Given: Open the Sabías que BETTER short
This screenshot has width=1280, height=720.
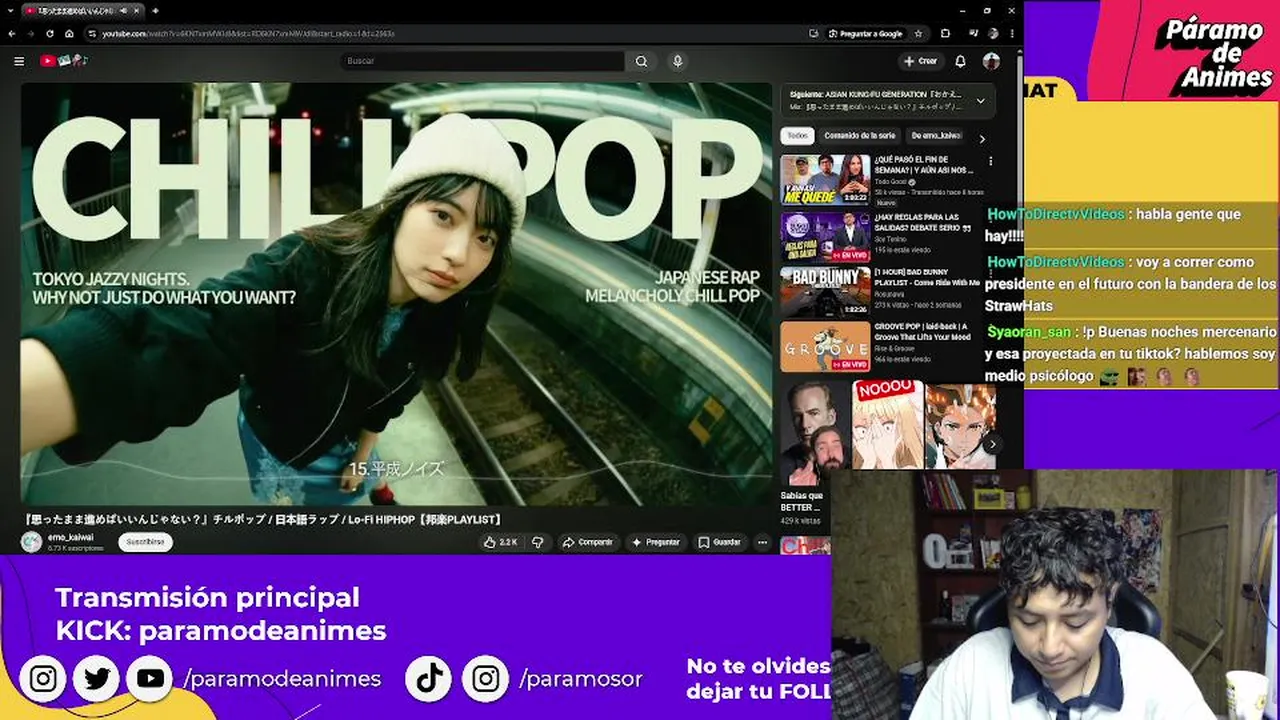Looking at the screenshot, I should (x=815, y=432).
